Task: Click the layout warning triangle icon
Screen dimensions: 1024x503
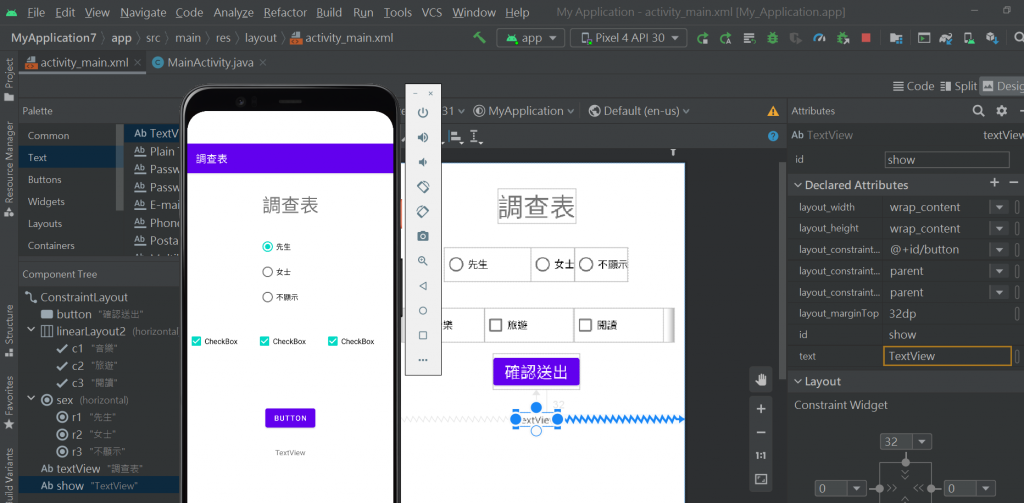Action: pyautogui.click(x=773, y=111)
